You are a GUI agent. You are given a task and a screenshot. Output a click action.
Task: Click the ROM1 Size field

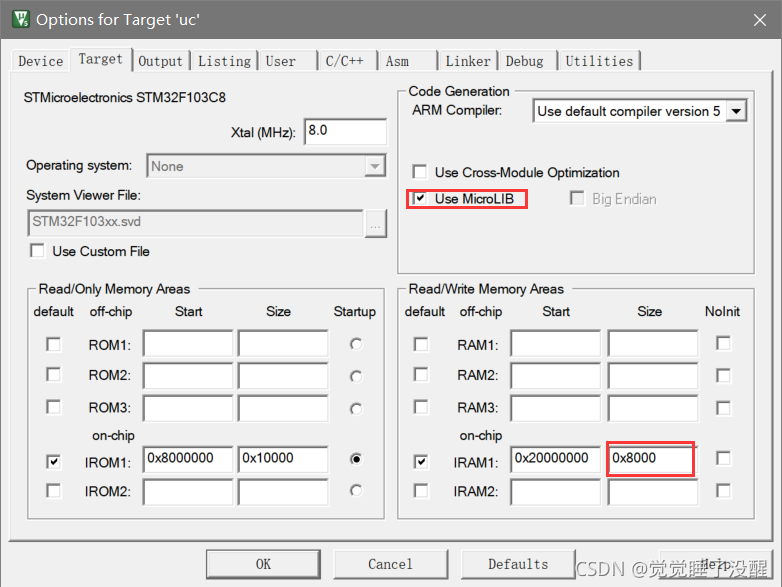(x=283, y=343)
